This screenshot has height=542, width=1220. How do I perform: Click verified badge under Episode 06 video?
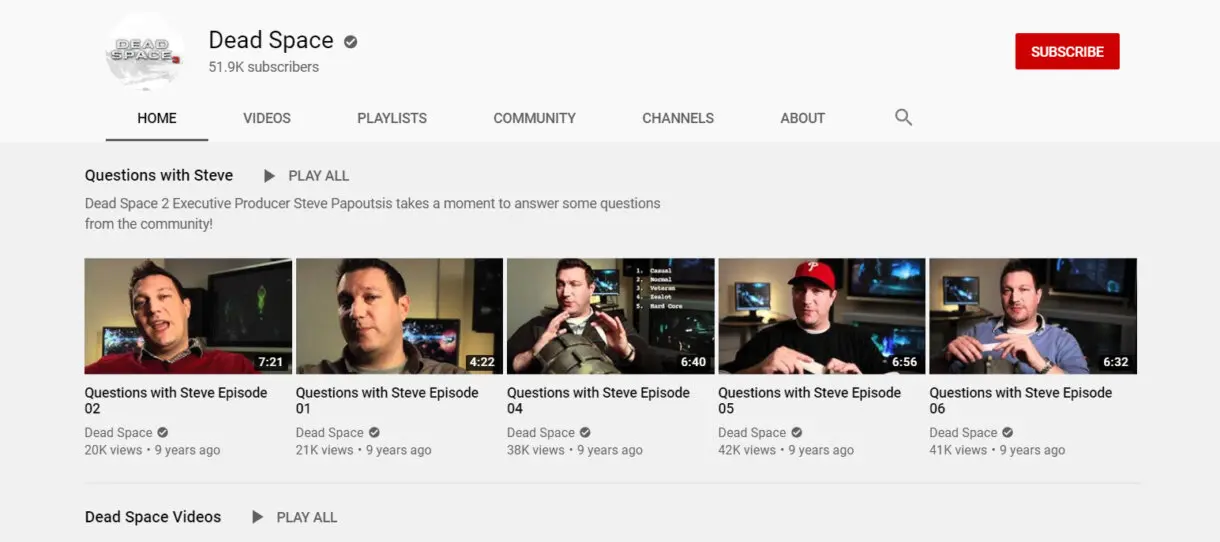[1007, 433]
